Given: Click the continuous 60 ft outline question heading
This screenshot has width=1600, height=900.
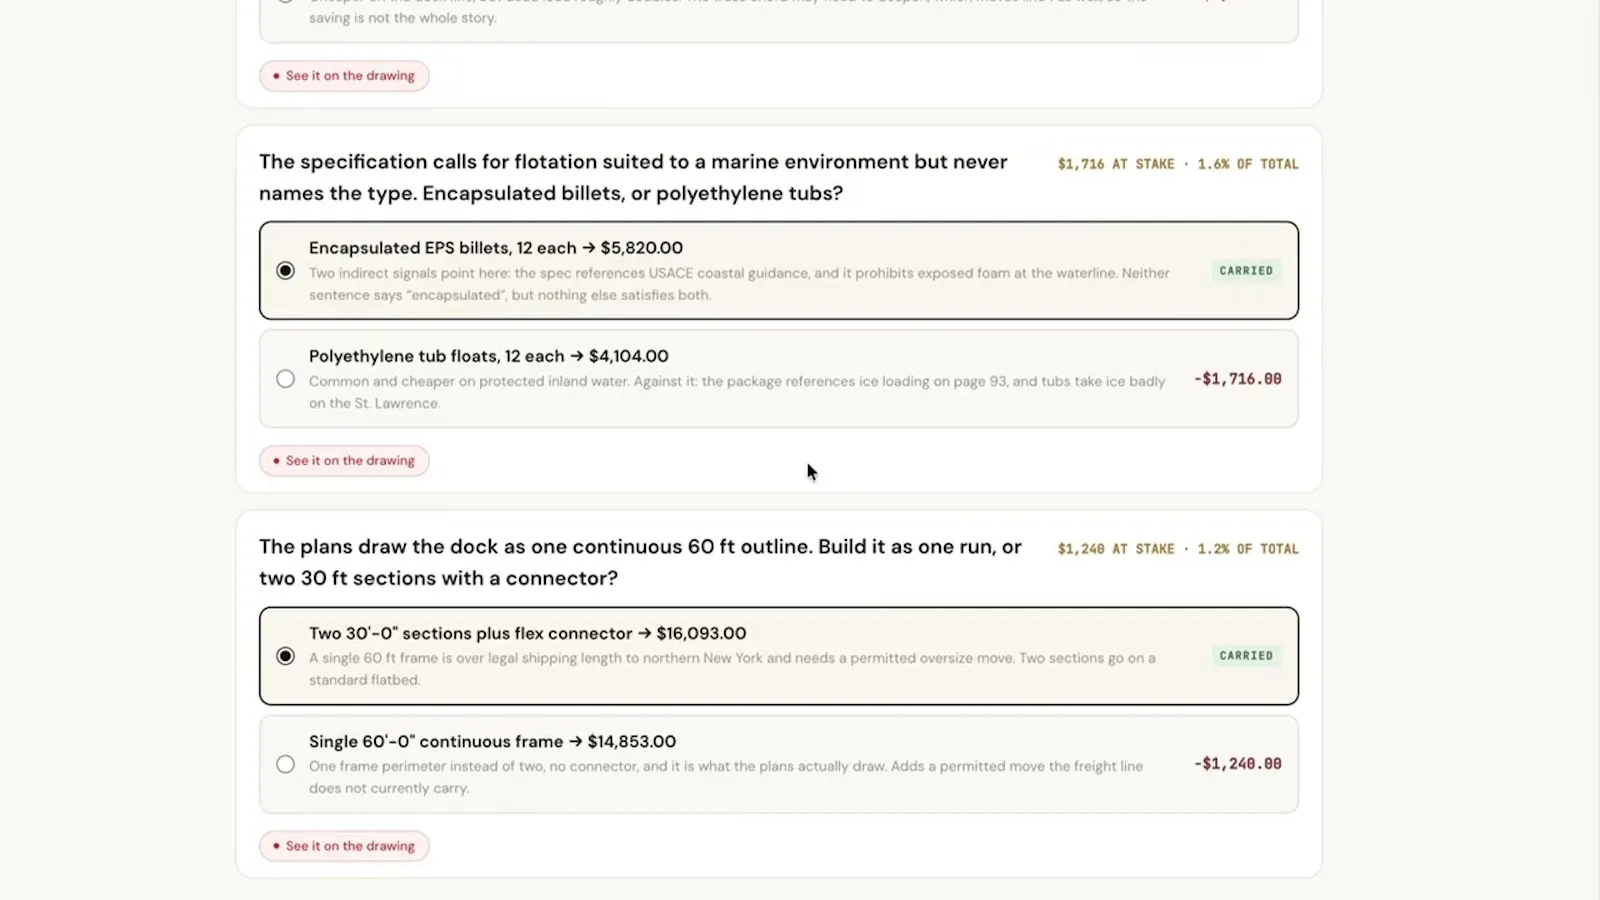Looking at the screenshot, I should [x=640, y=562].
